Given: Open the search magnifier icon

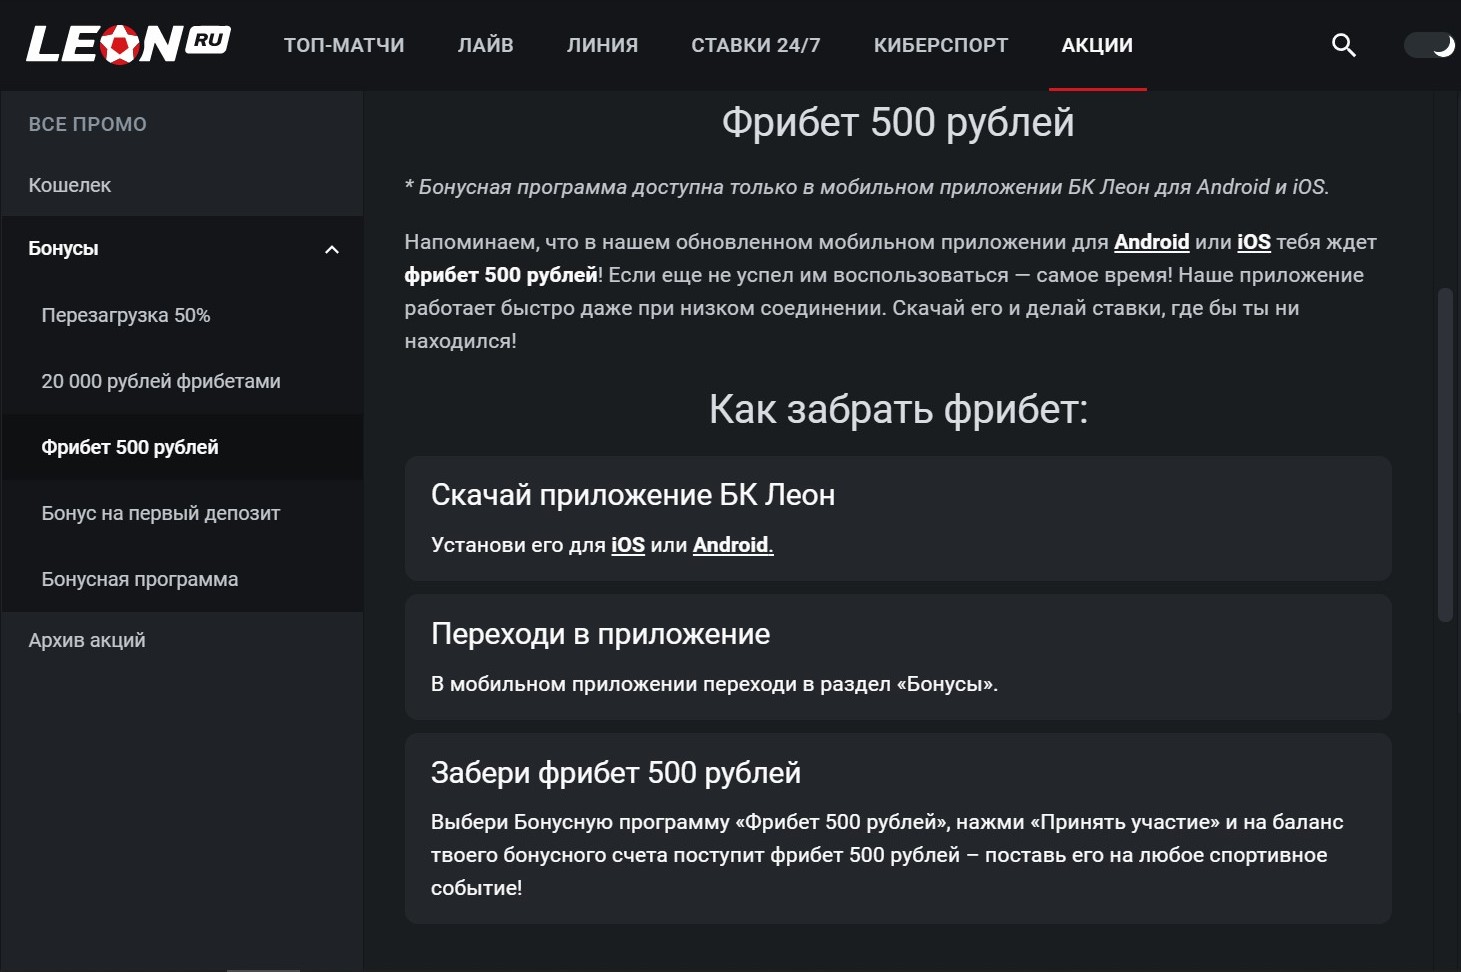Looking at the screenshot, I should pyautogui.click(x=1344, y=45).
